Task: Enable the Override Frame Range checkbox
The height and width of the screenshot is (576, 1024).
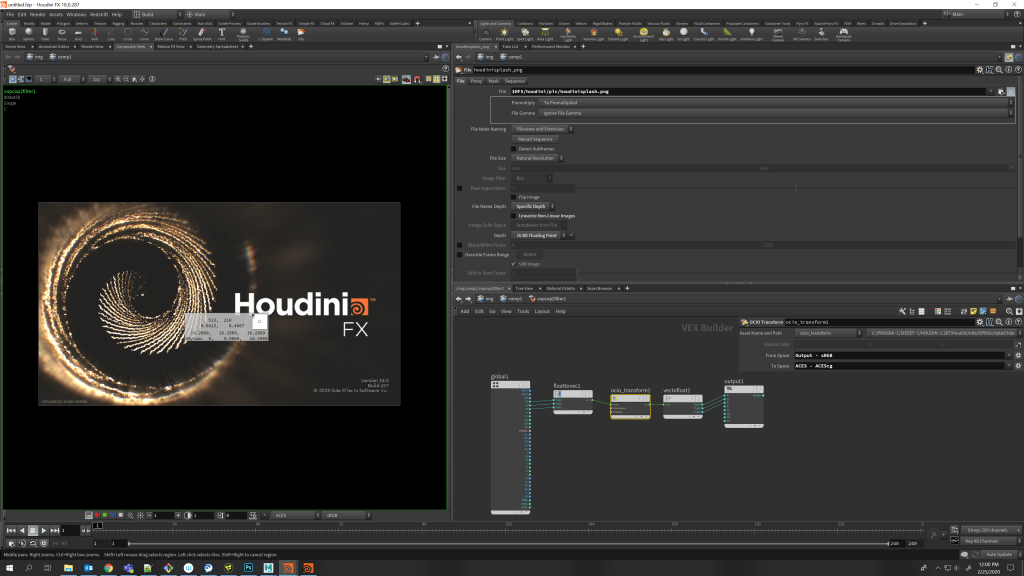Action: pyautogui.click(x=460, y=255)
